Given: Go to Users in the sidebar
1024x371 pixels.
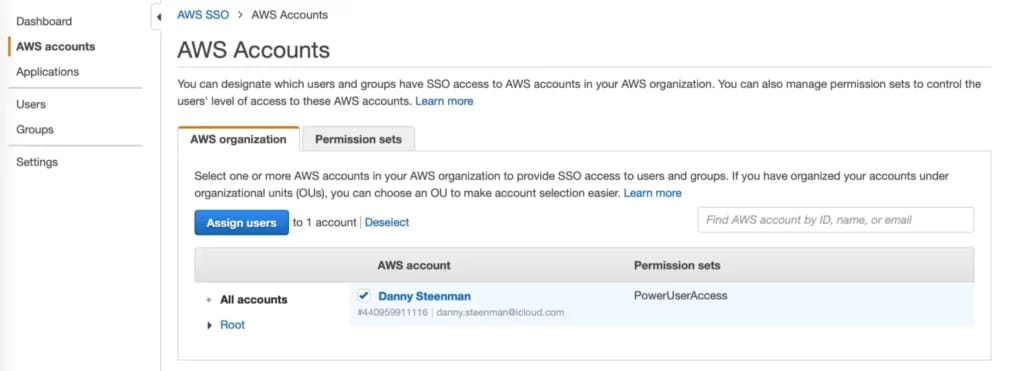Looking at the screenshot, I should (x=31, y=104).
